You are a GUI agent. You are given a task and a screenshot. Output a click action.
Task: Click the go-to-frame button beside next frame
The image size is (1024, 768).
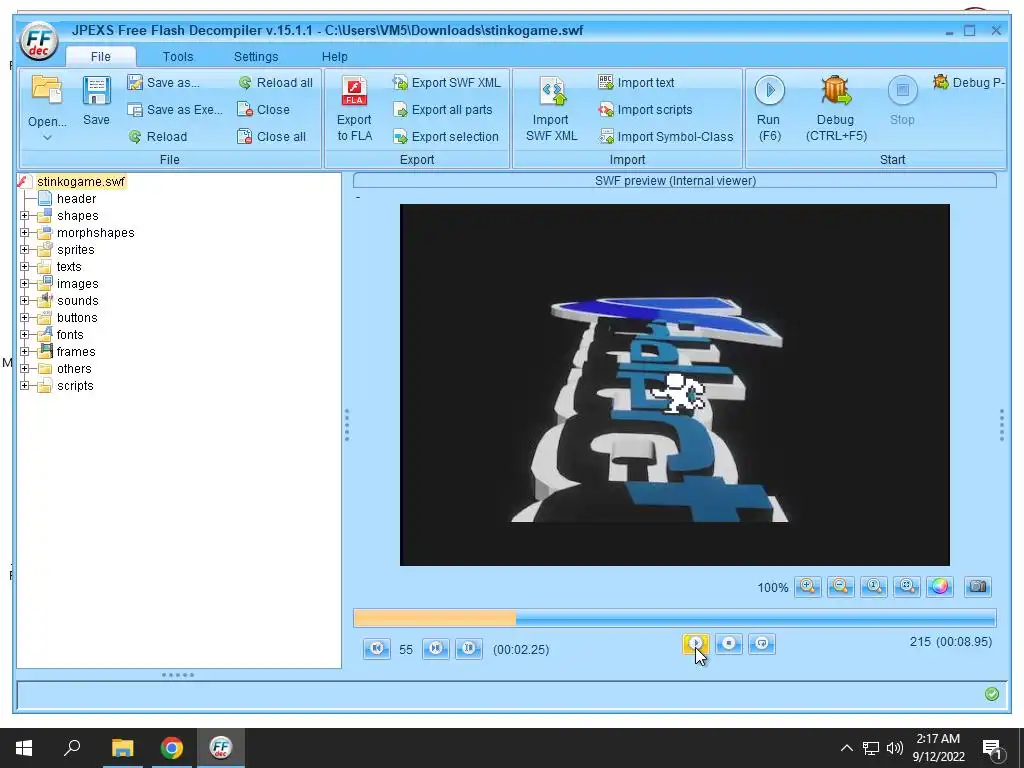click(468, 648)
